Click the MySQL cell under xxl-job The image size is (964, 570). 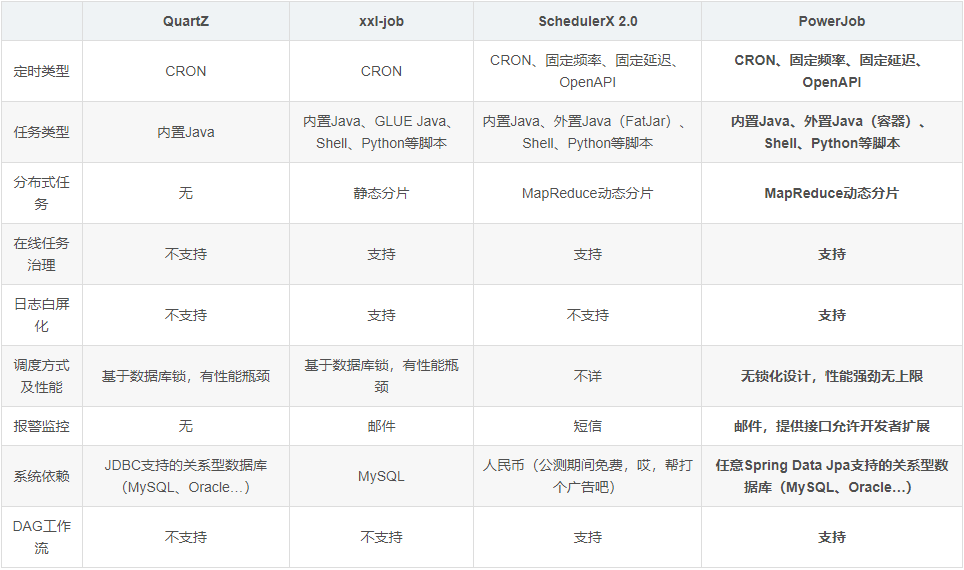[x=381, y=477]
